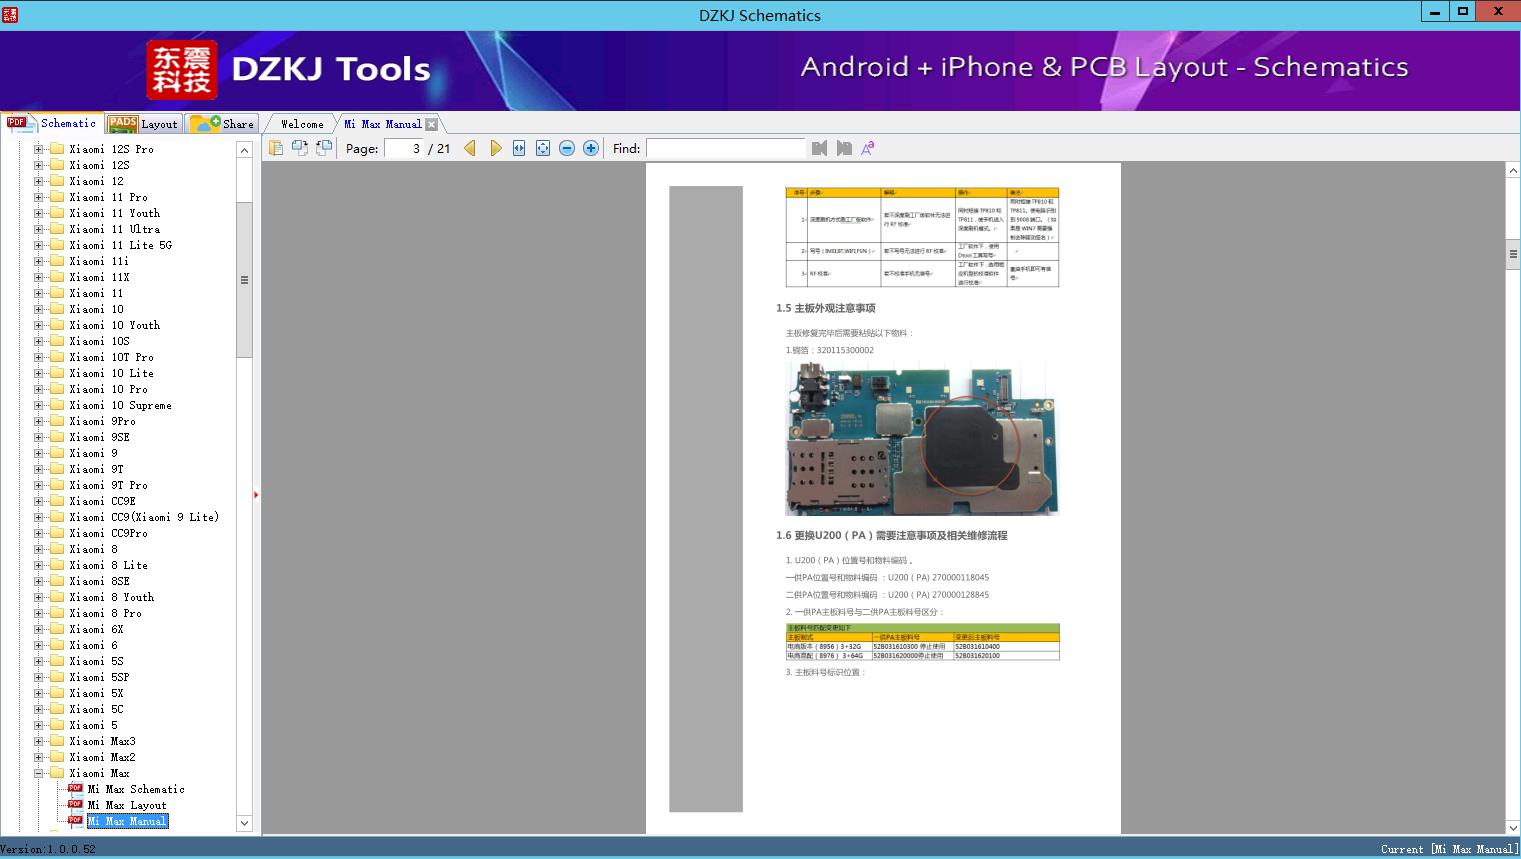Expand the Xiaomi 9T Pro folder
The height and width of the screenshot is (859, 1521).
39,485
